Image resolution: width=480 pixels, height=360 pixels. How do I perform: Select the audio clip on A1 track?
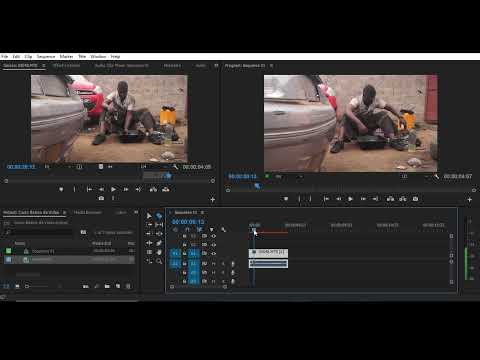[x=268, y=264]
